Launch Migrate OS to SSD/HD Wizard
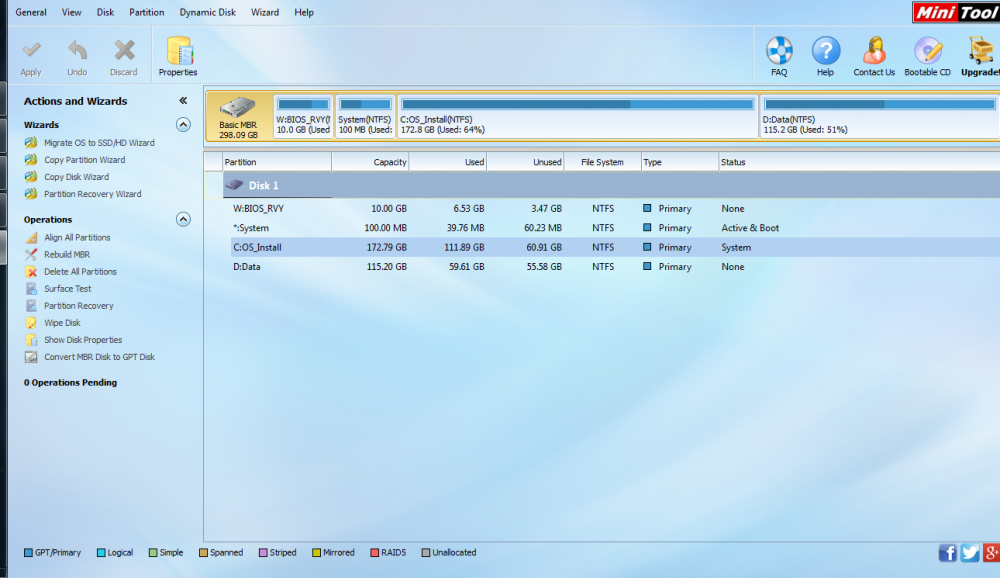 [x=99, y=143]
